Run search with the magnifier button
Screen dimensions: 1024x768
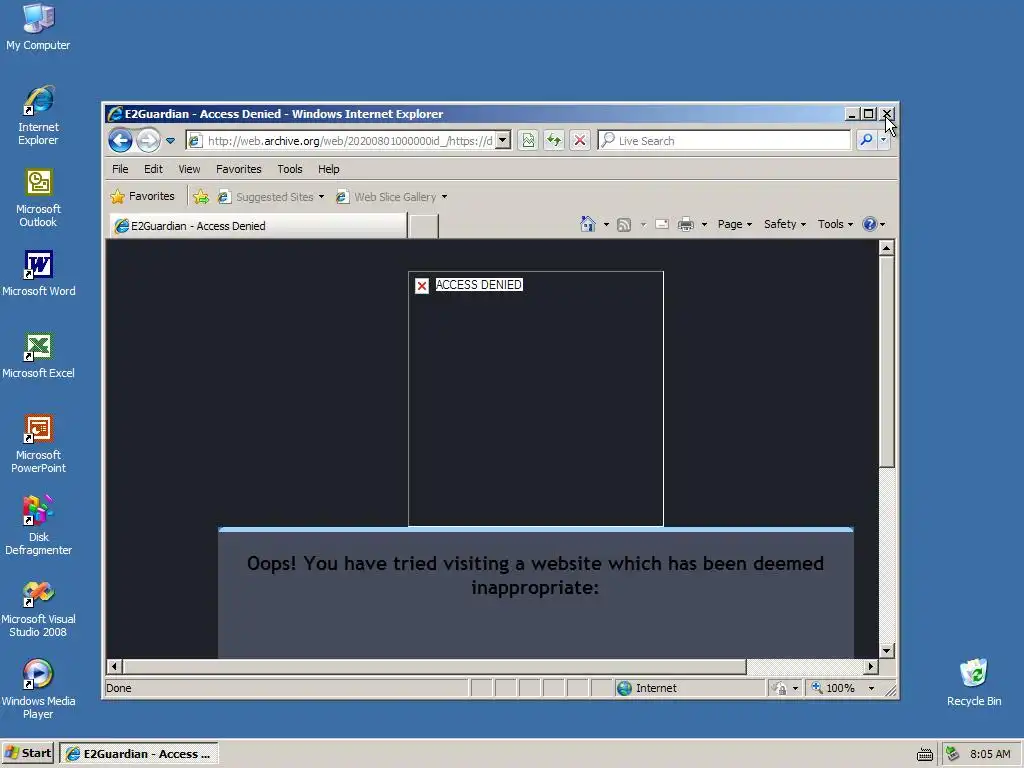866,140
